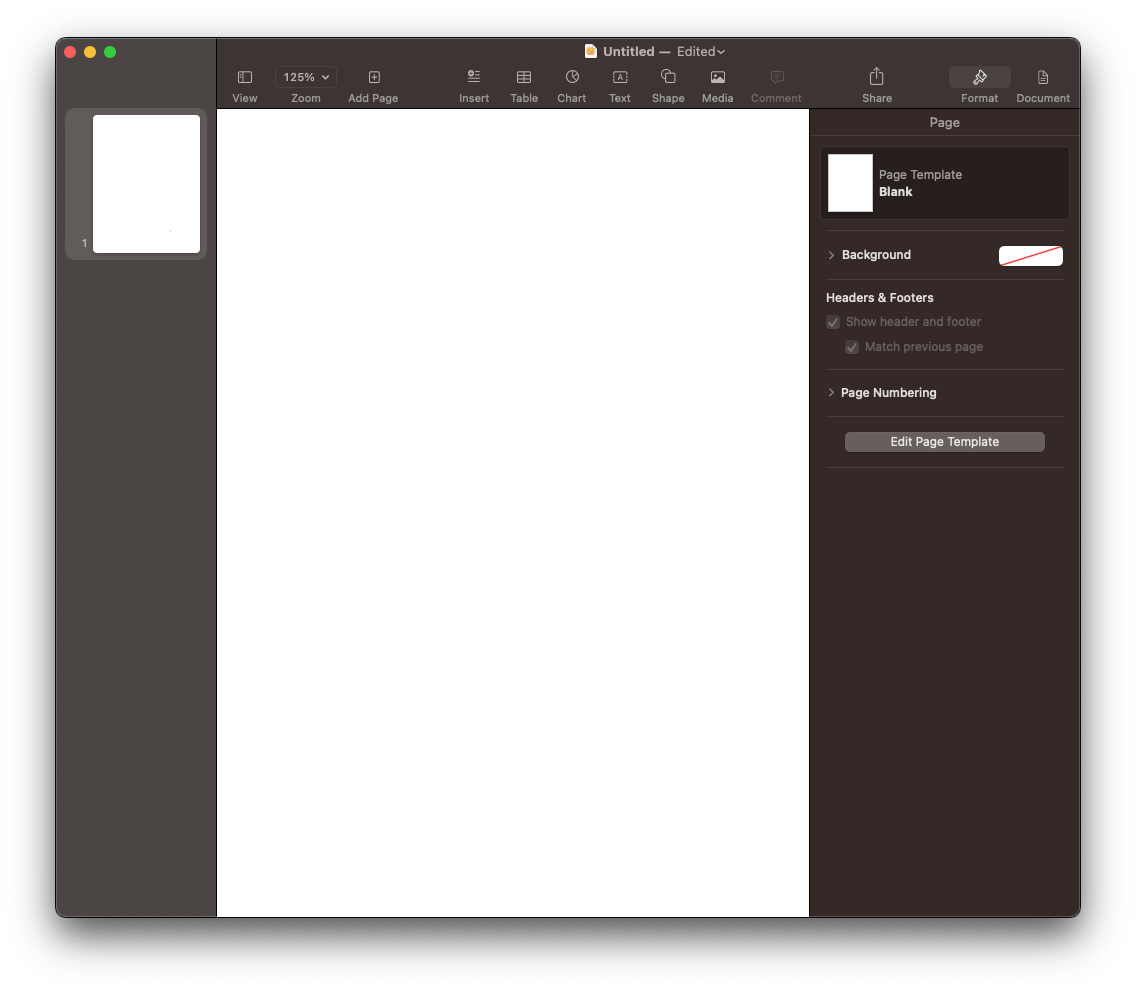
Task: Click the Edit Page Template button
Action: (x=944, y=441)
